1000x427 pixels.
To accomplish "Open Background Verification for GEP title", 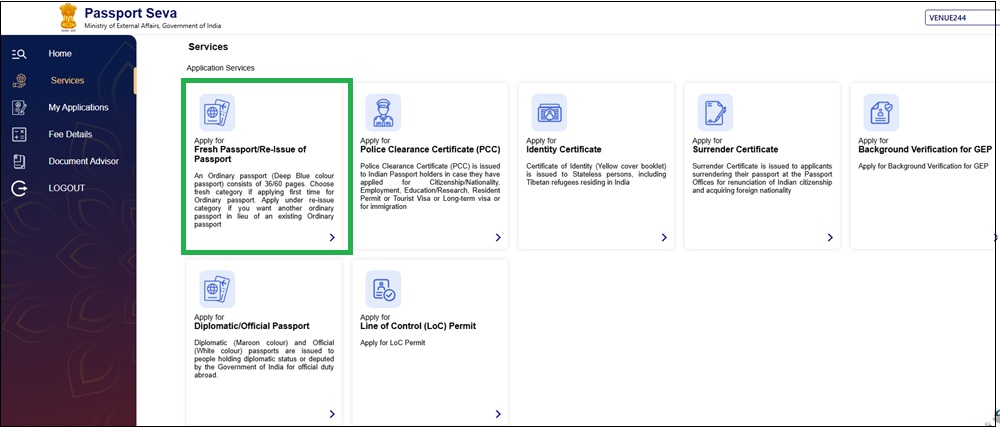I will tap(925, 150).
